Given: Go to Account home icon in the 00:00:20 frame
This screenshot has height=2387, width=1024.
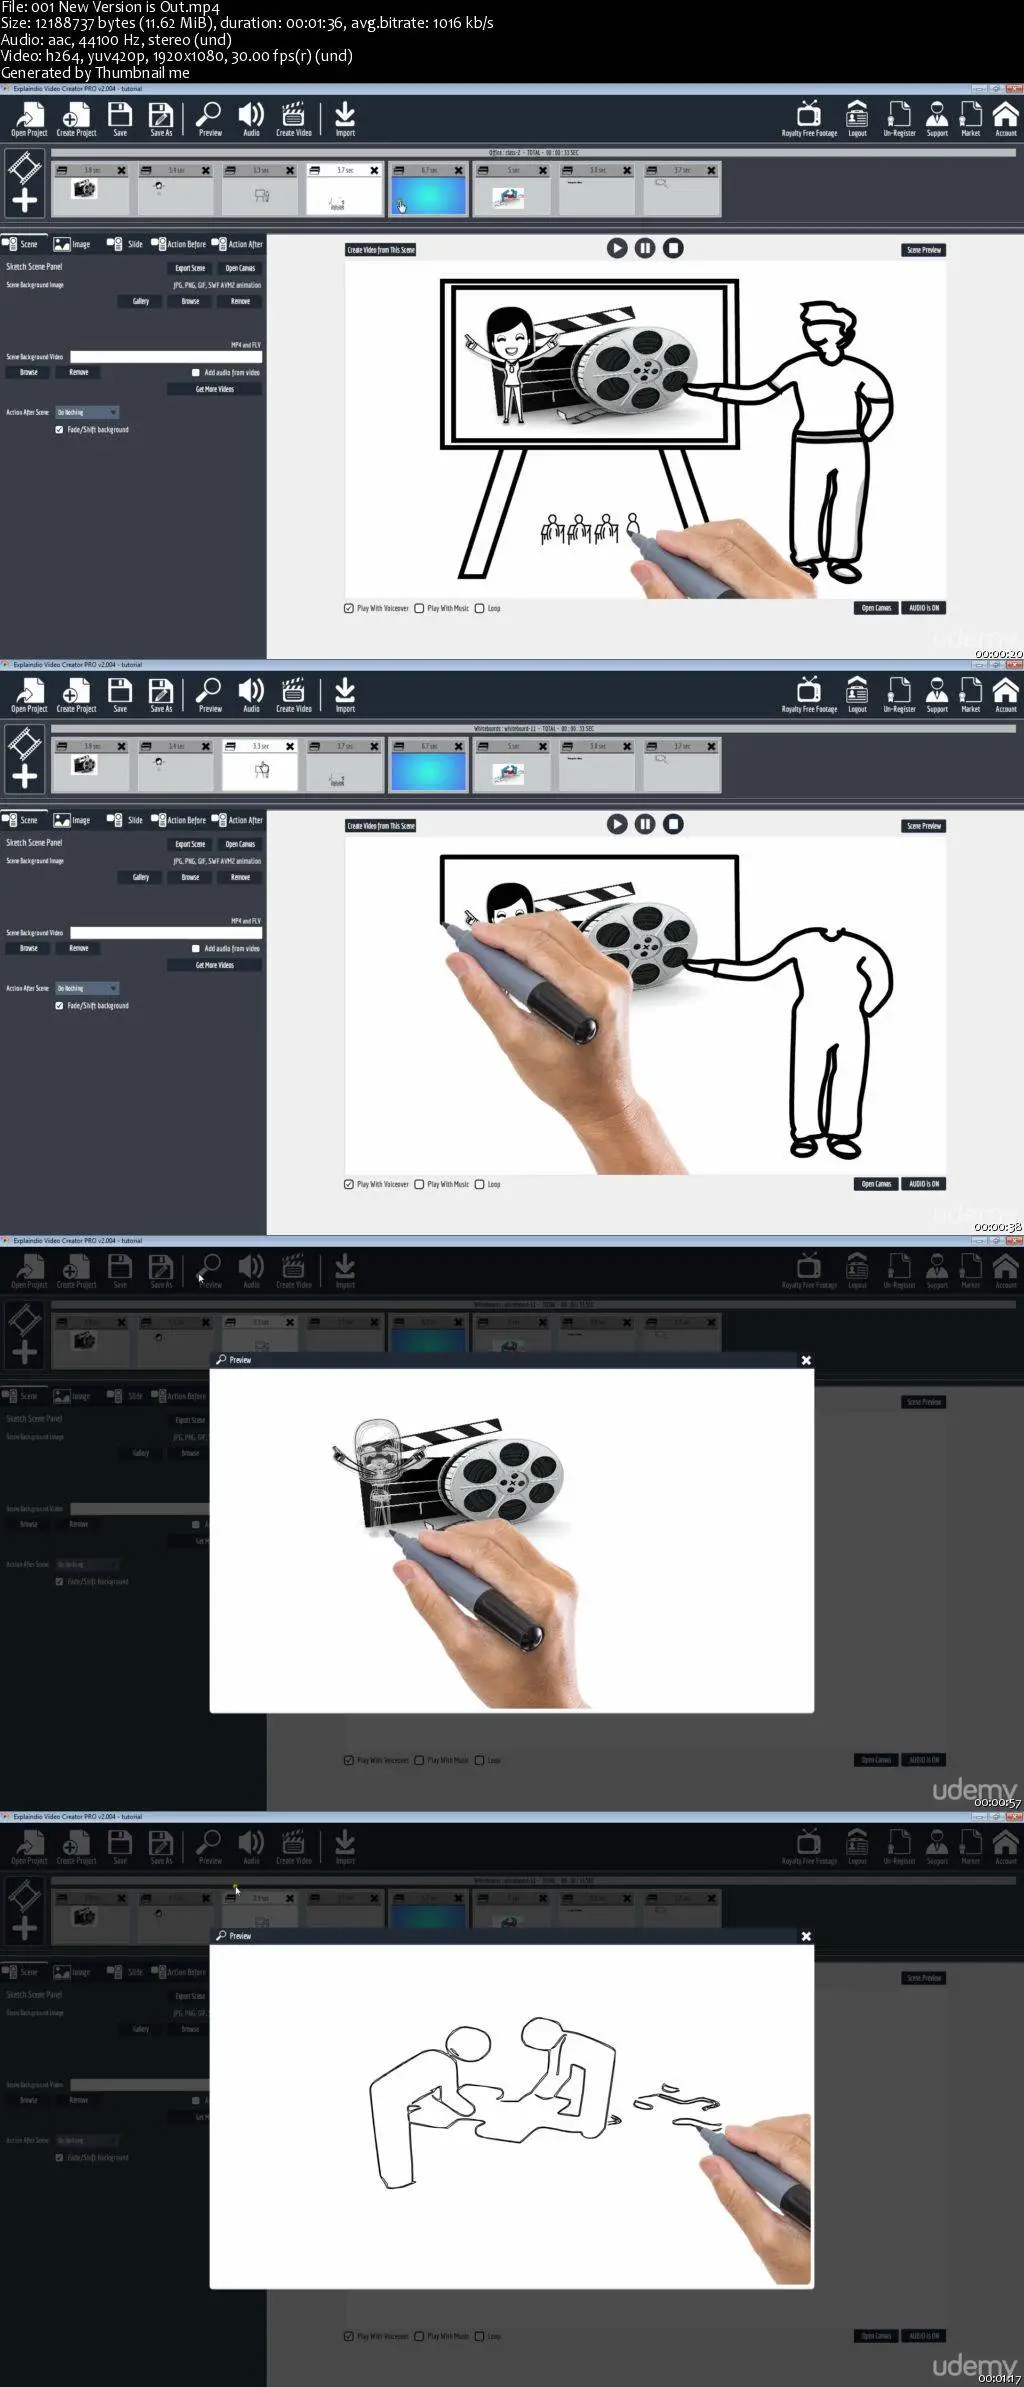Looking at the screenshot, I should (x=1005, y=119).
